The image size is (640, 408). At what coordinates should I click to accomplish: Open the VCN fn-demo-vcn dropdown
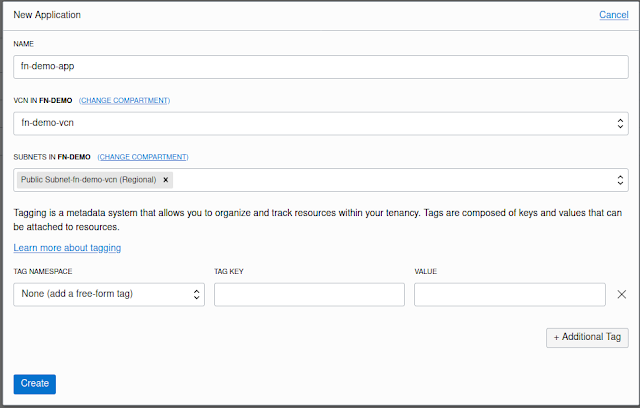(321, 124)
